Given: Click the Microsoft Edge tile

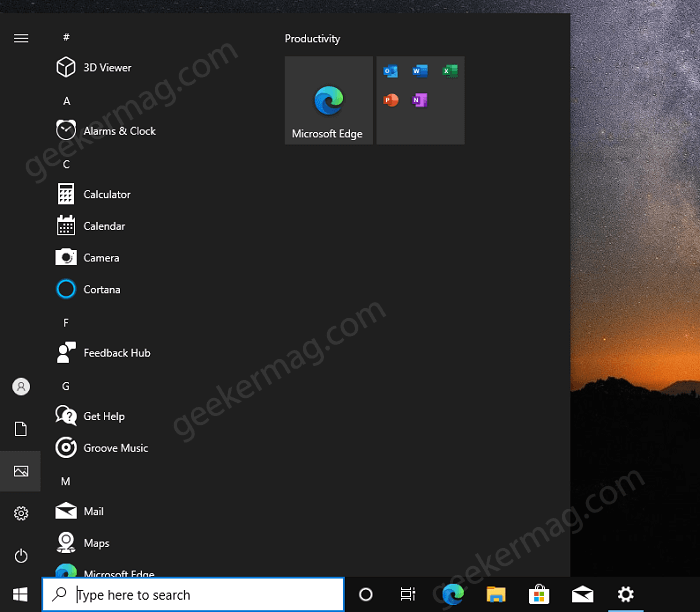Looking at the screenshot, I should pos(329,100).
